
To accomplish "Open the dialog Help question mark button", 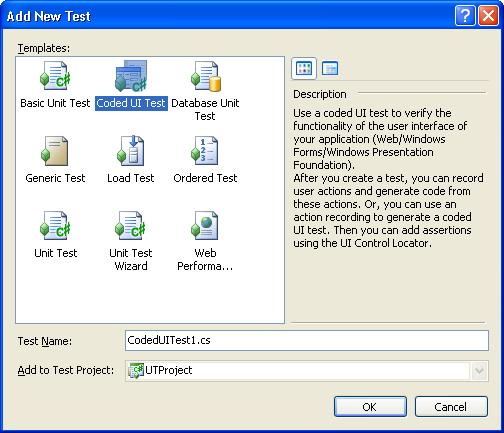I will pyautogui.click(x=465, y=15).
